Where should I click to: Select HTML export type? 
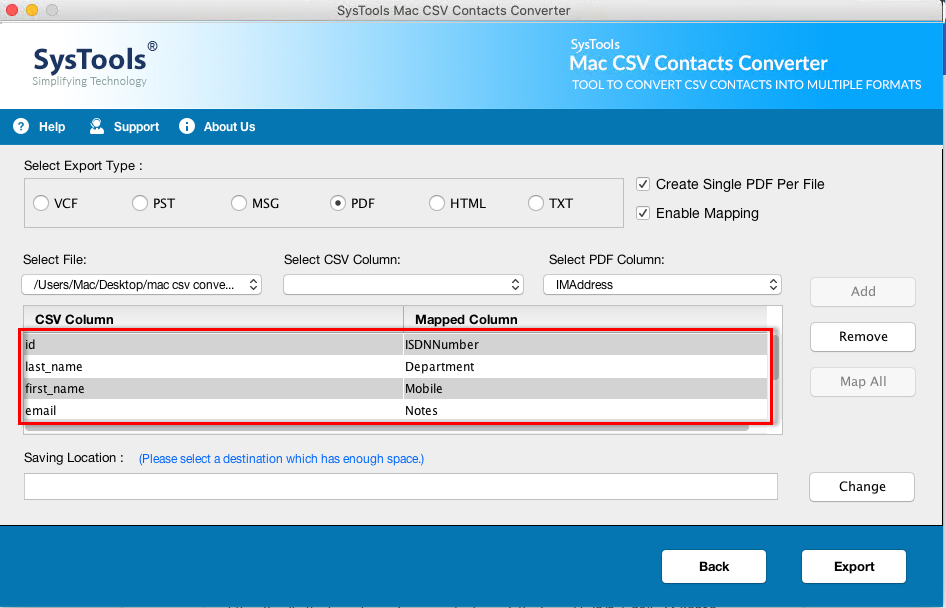(x=437, y=203)
